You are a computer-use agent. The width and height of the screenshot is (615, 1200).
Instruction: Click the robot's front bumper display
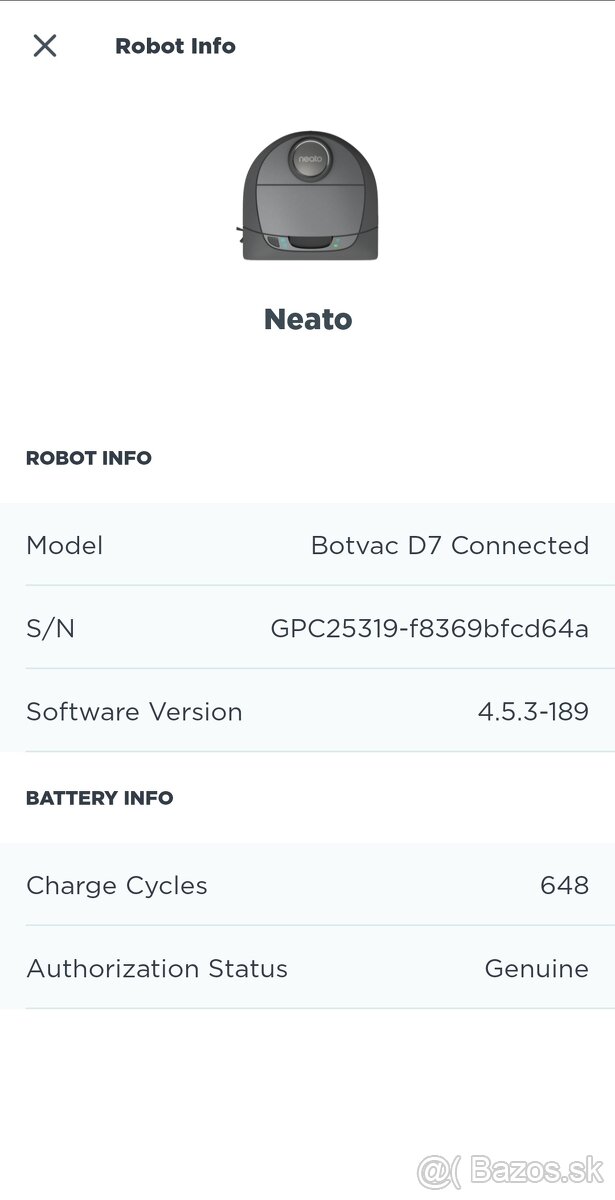308,243
